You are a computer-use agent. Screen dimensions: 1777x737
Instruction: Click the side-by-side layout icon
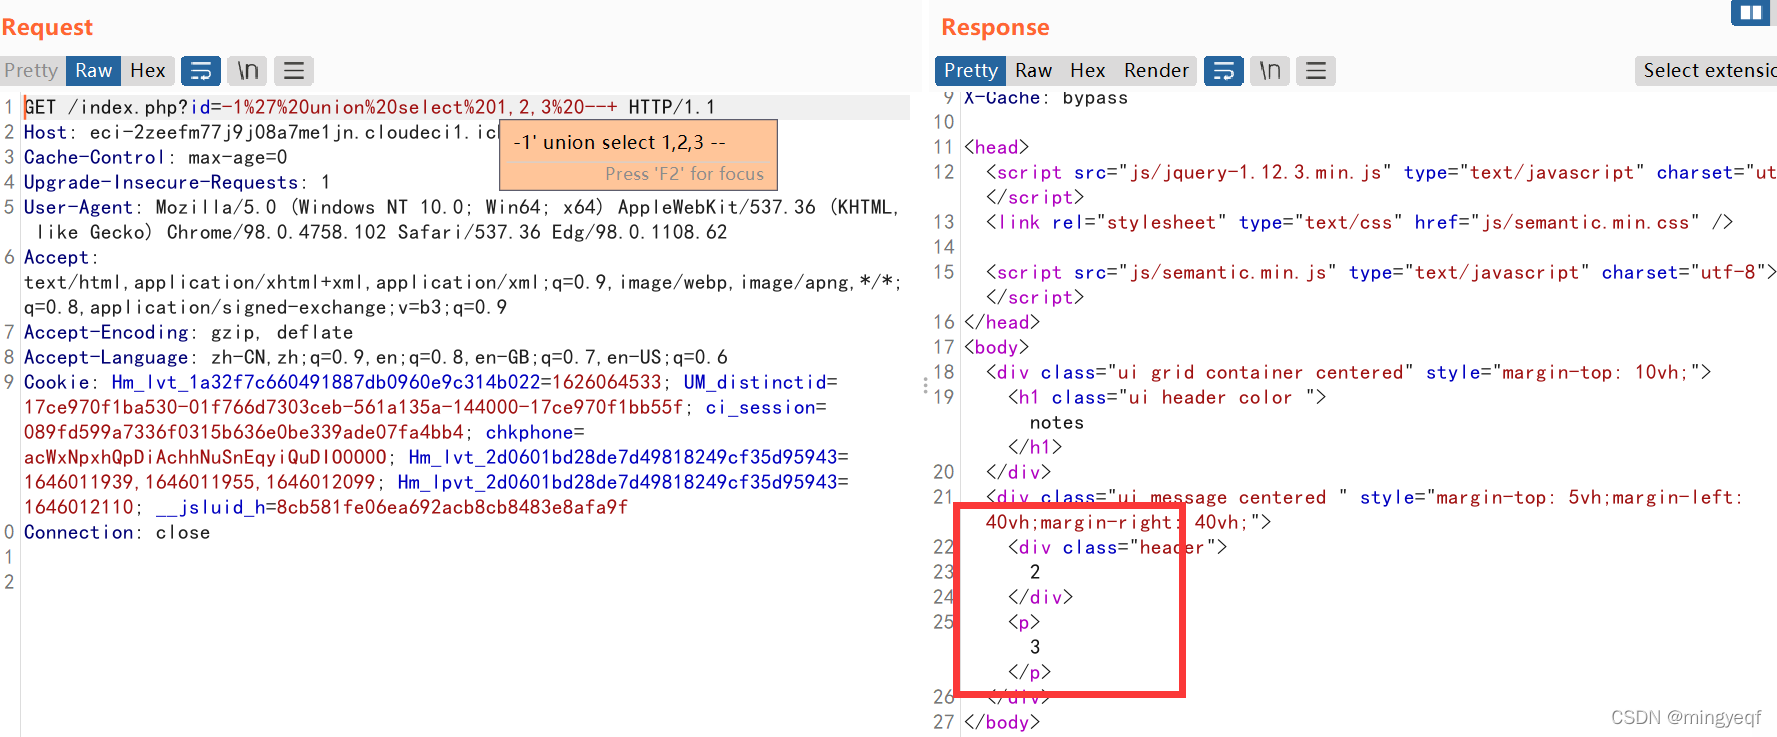click(x=1750, y=13)
